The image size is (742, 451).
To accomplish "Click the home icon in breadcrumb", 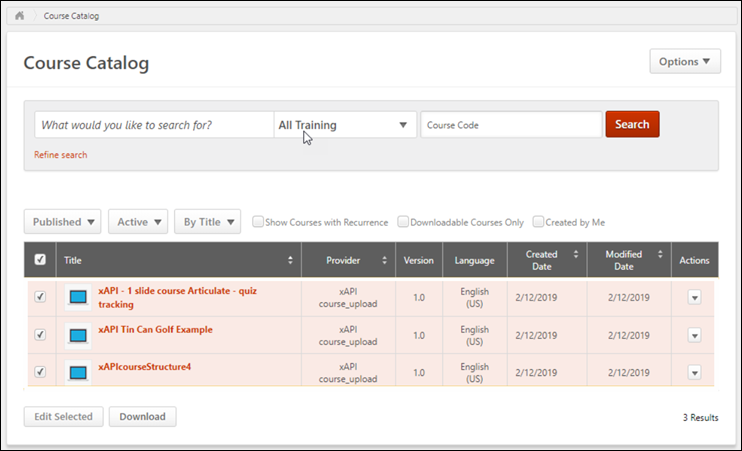I will (19, 16).
